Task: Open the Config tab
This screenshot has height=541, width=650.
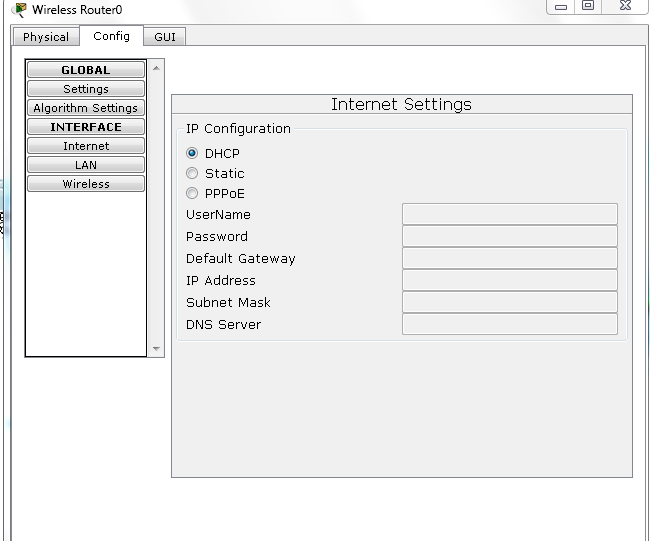Action: tap(111, 36)
